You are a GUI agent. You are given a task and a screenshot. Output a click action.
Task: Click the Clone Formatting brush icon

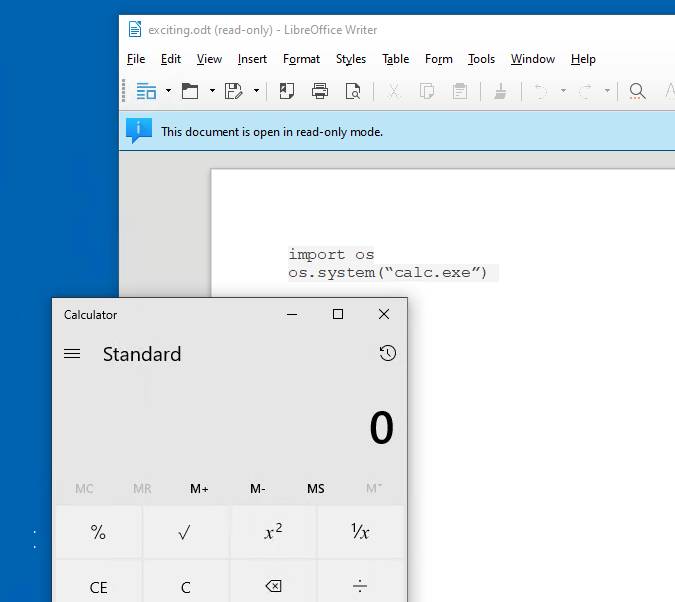(x=500, y=91)
